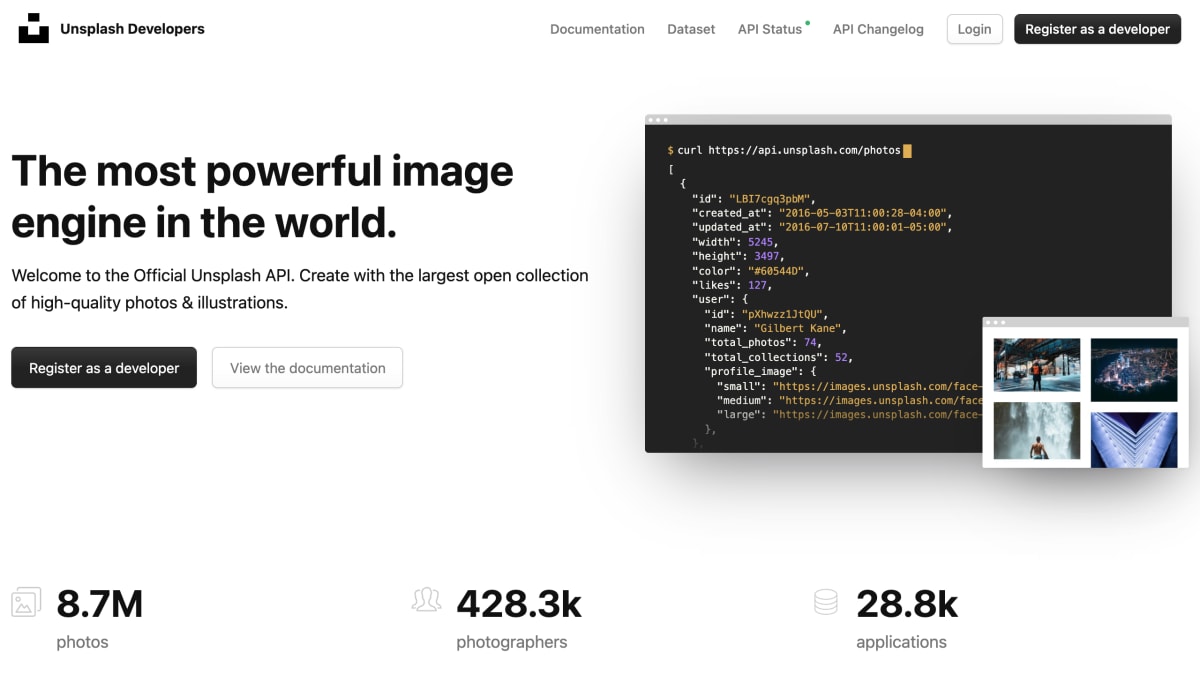Click the "height": 3497 line

click(738, 256)
